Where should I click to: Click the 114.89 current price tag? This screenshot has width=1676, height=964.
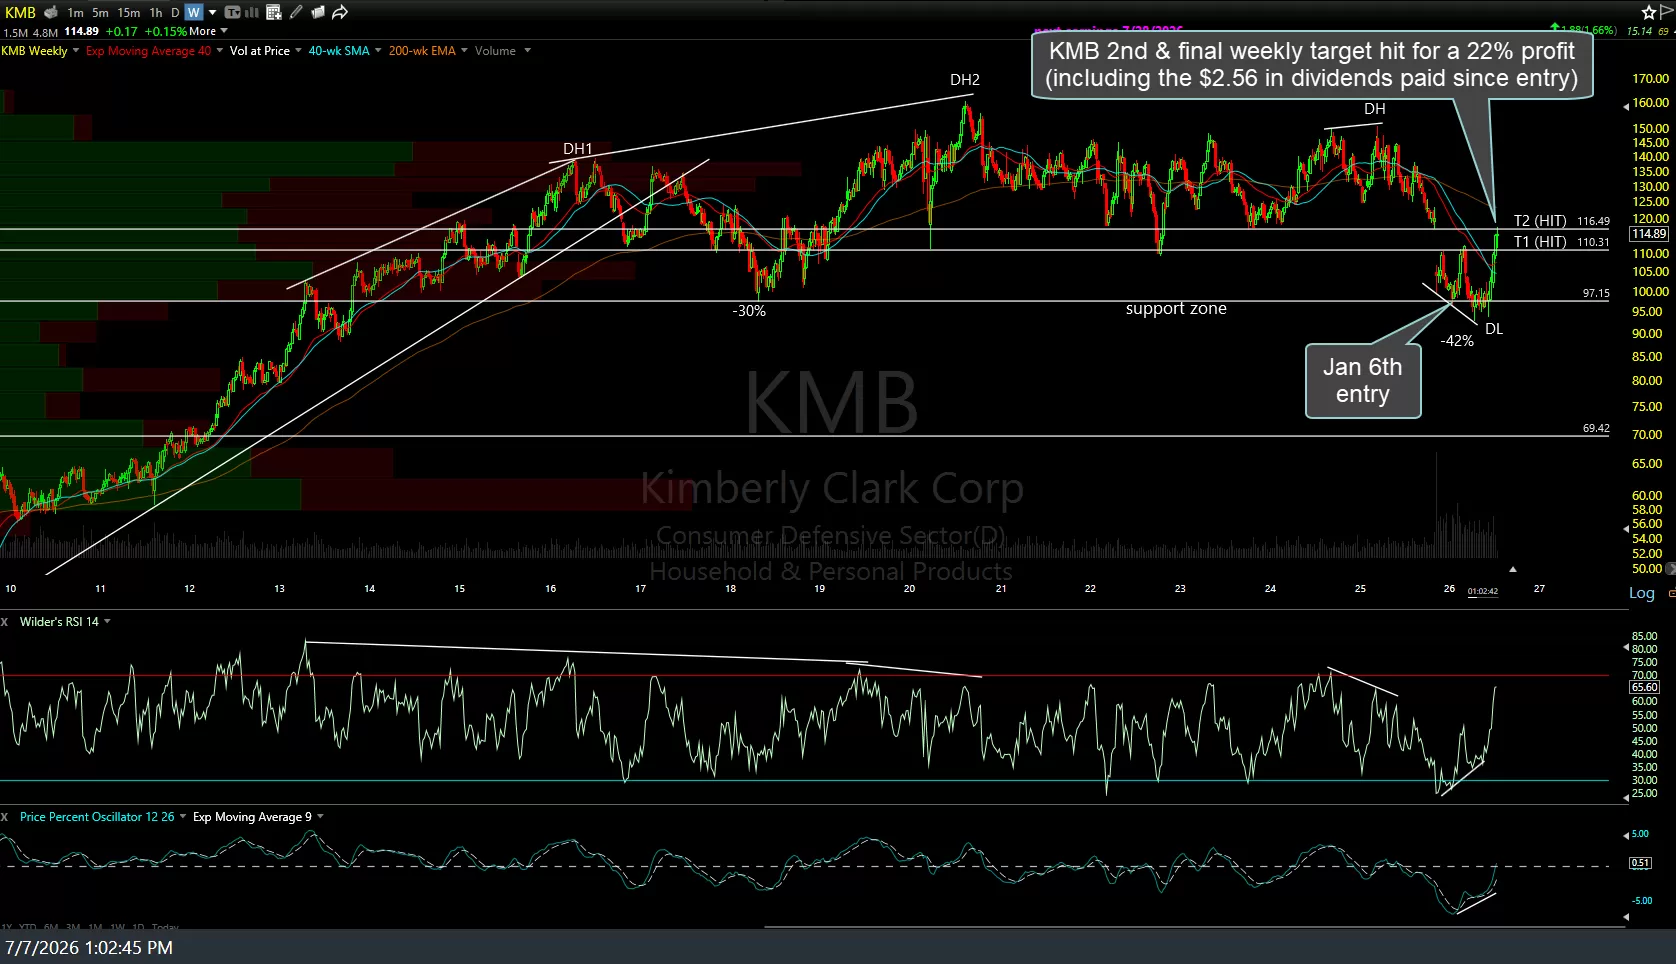pyautogui.click(x=1649, y=234)
